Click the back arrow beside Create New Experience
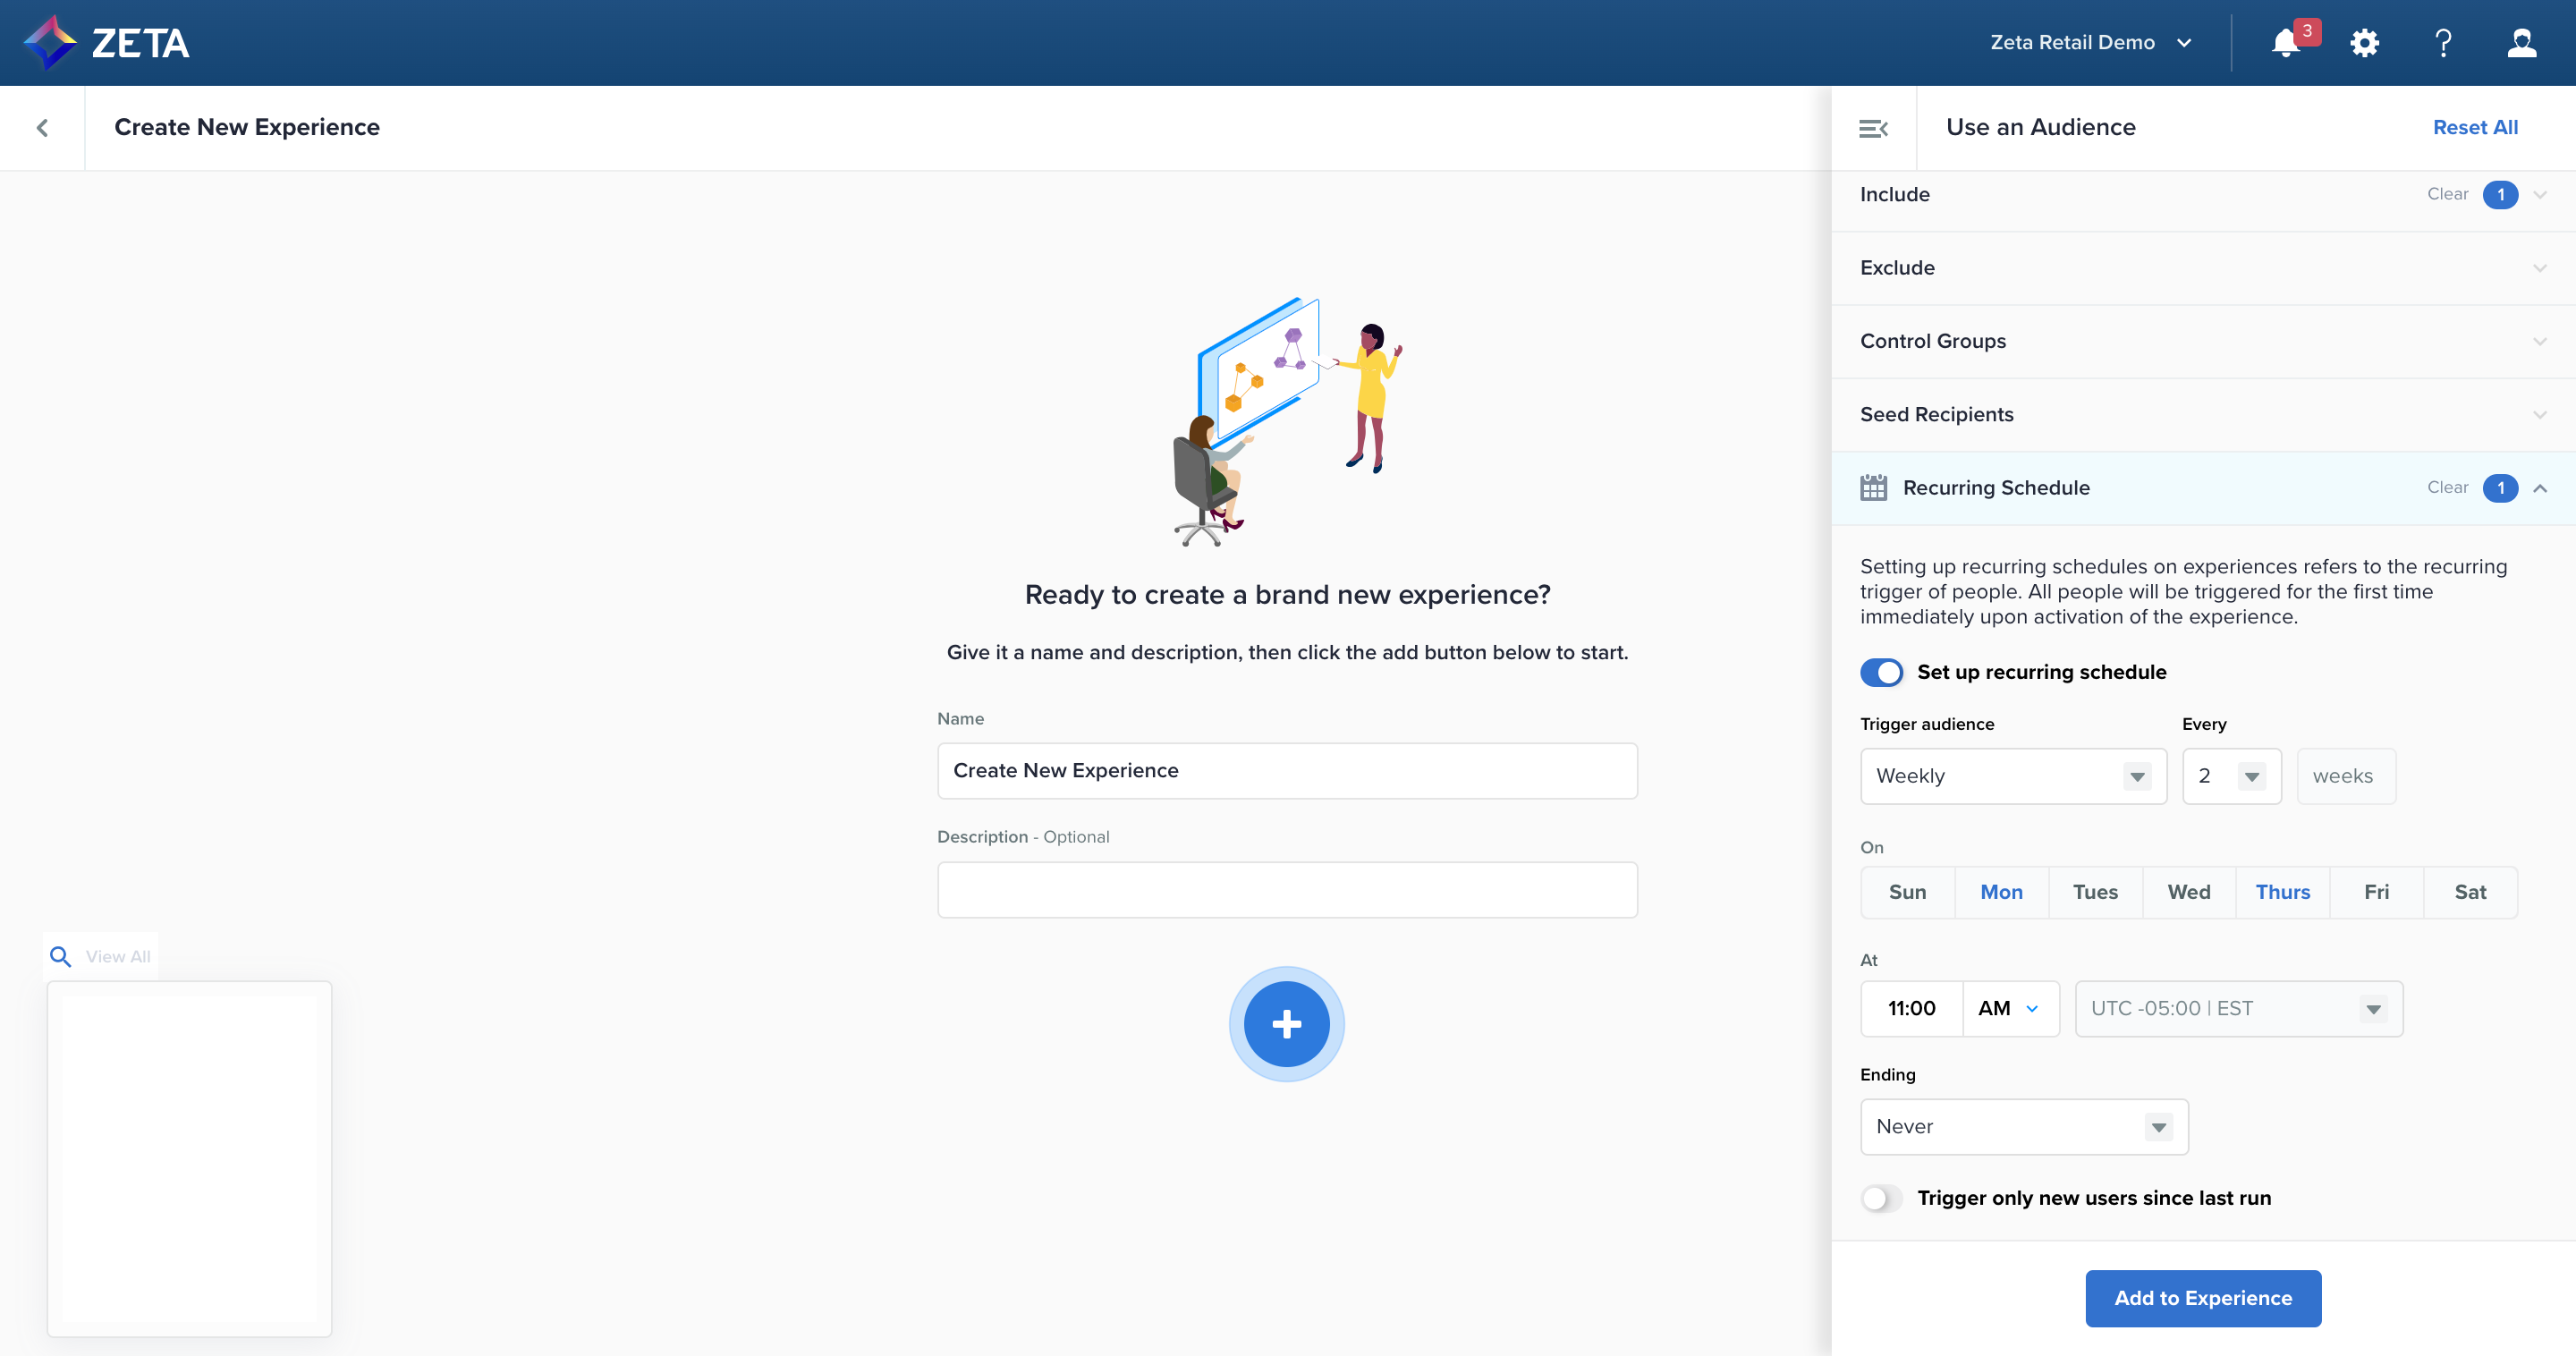The width and height of the screenshot is (2576, 1356). (x=42, y=128)
